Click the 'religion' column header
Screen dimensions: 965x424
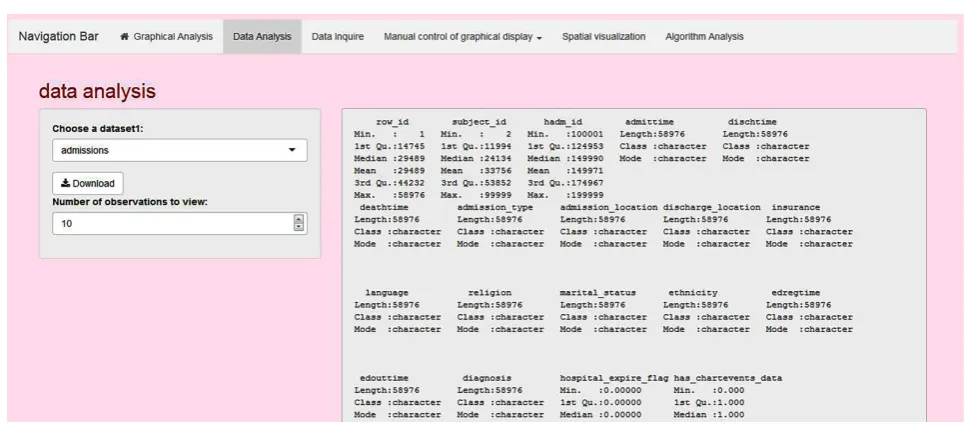(x=489, y=293)
